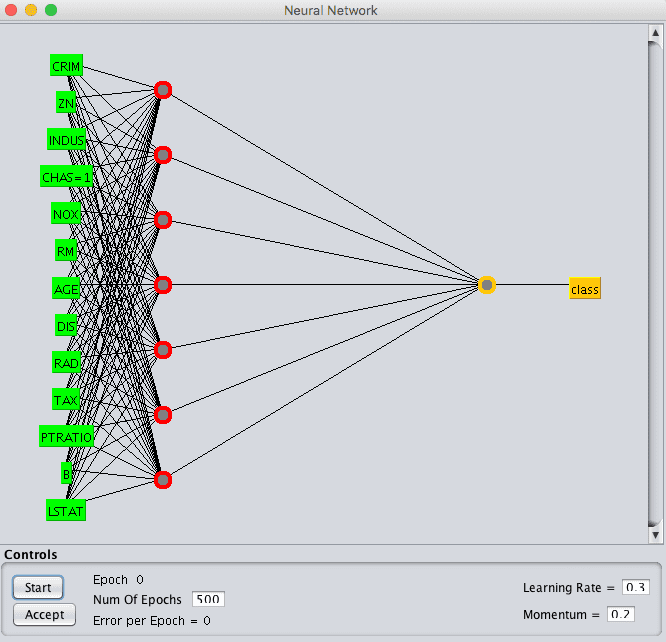Screen dimensions: 666x642
Task: Edit the Learning Rate field
Action: pos(635,587)
